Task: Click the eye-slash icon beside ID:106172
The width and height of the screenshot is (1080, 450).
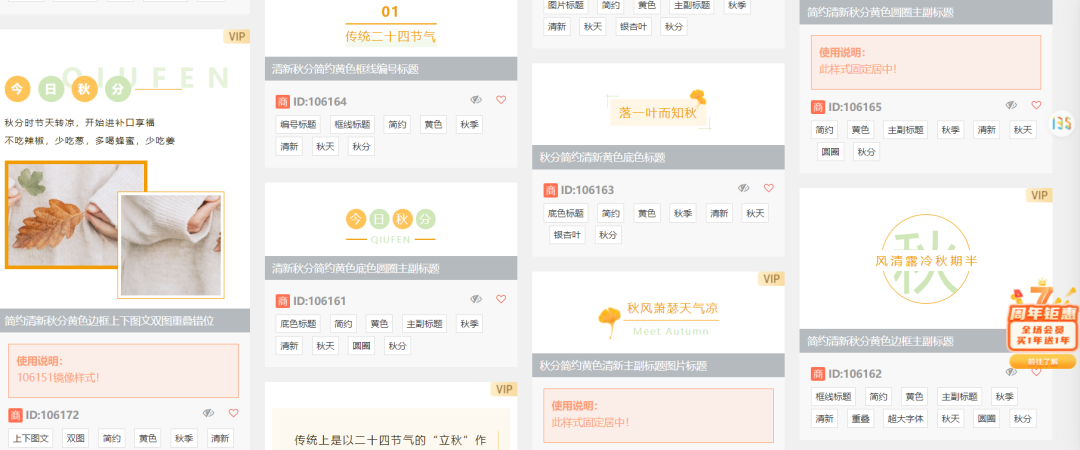Action: click(209, 413)
